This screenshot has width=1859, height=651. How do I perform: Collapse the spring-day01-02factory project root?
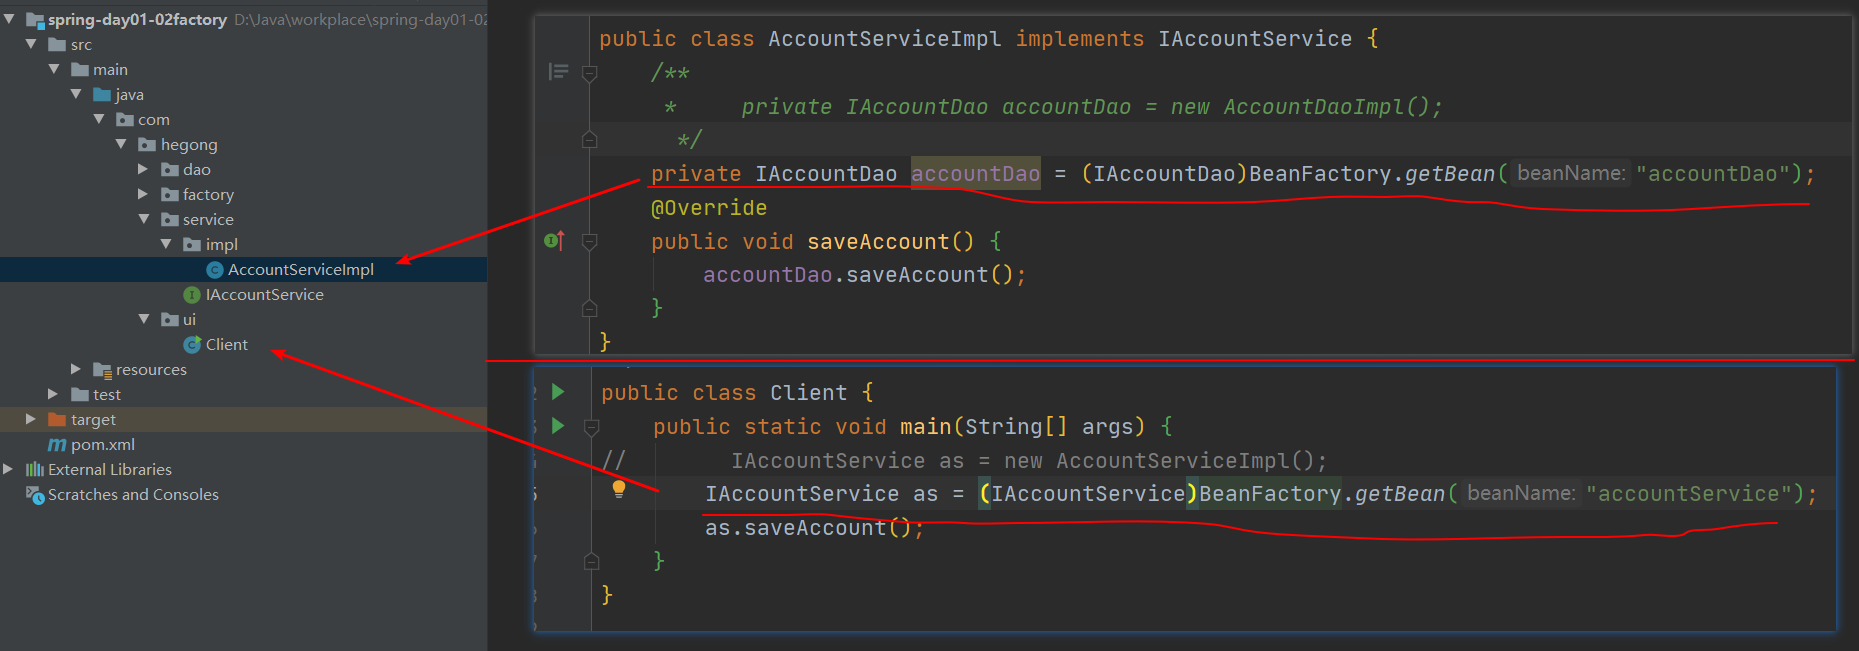[x=9, y=19]
